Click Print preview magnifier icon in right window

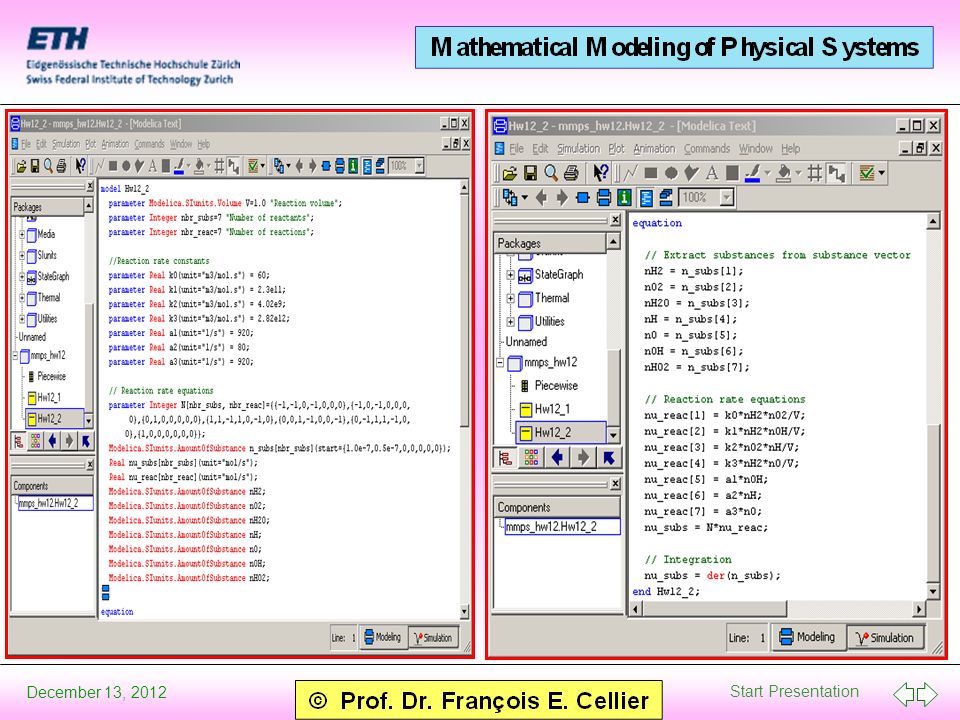click(x=550, y=174)
